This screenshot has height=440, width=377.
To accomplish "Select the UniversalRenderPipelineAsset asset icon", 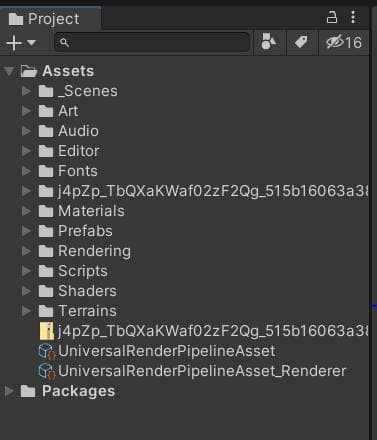I will point(46,351).
